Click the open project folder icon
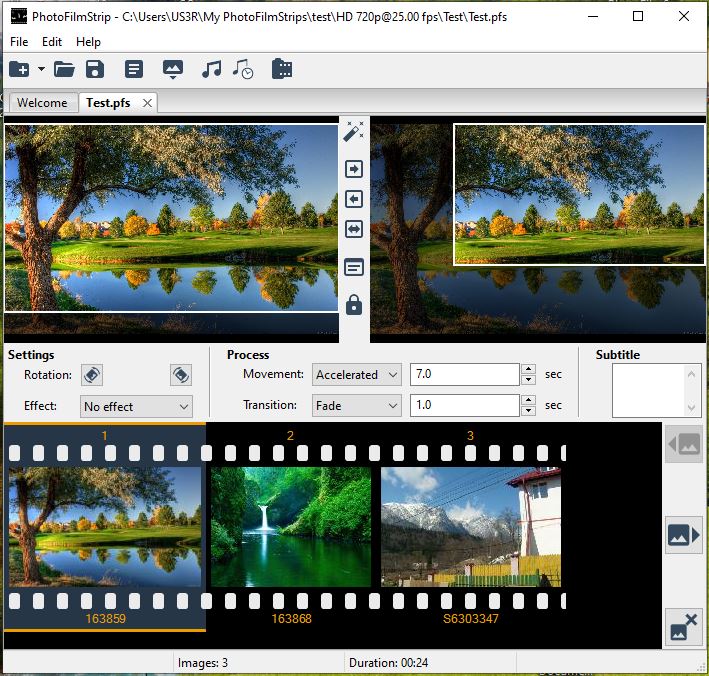The image size is (709, 676). (64, 69)
